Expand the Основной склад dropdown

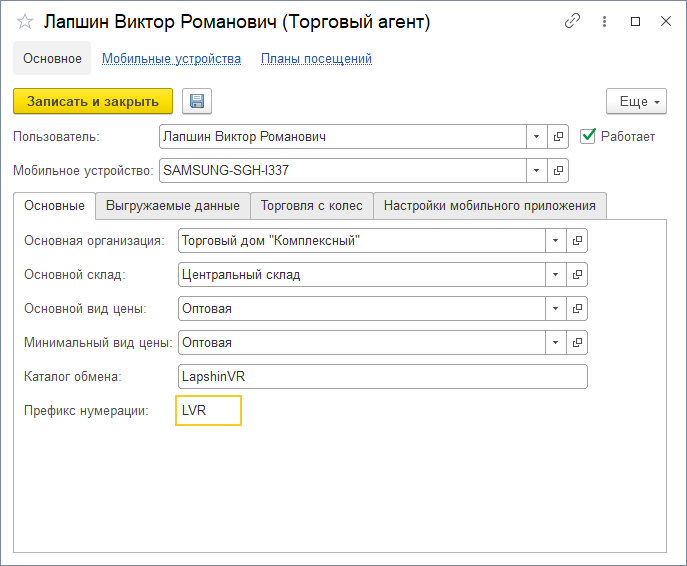[x=555, y=274]
